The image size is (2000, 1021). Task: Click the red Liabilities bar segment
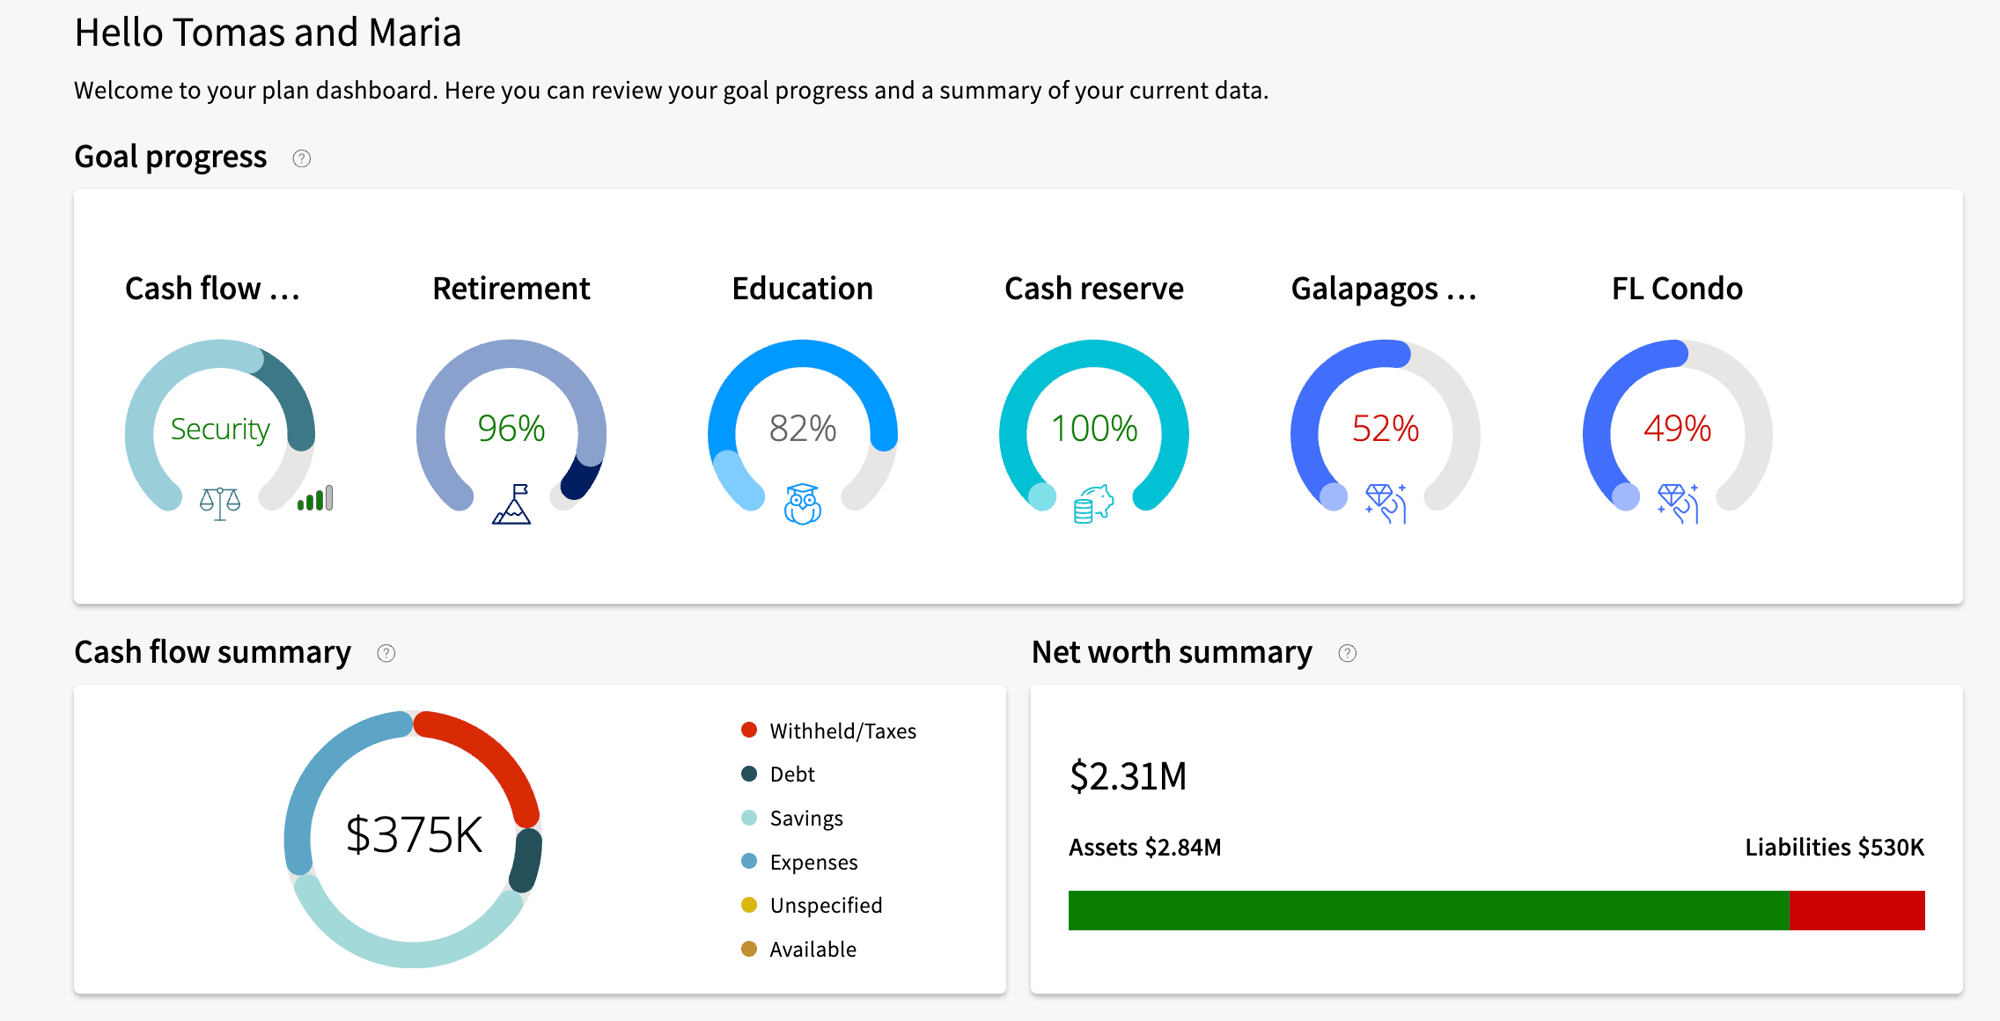click(x=1856, y=910)
